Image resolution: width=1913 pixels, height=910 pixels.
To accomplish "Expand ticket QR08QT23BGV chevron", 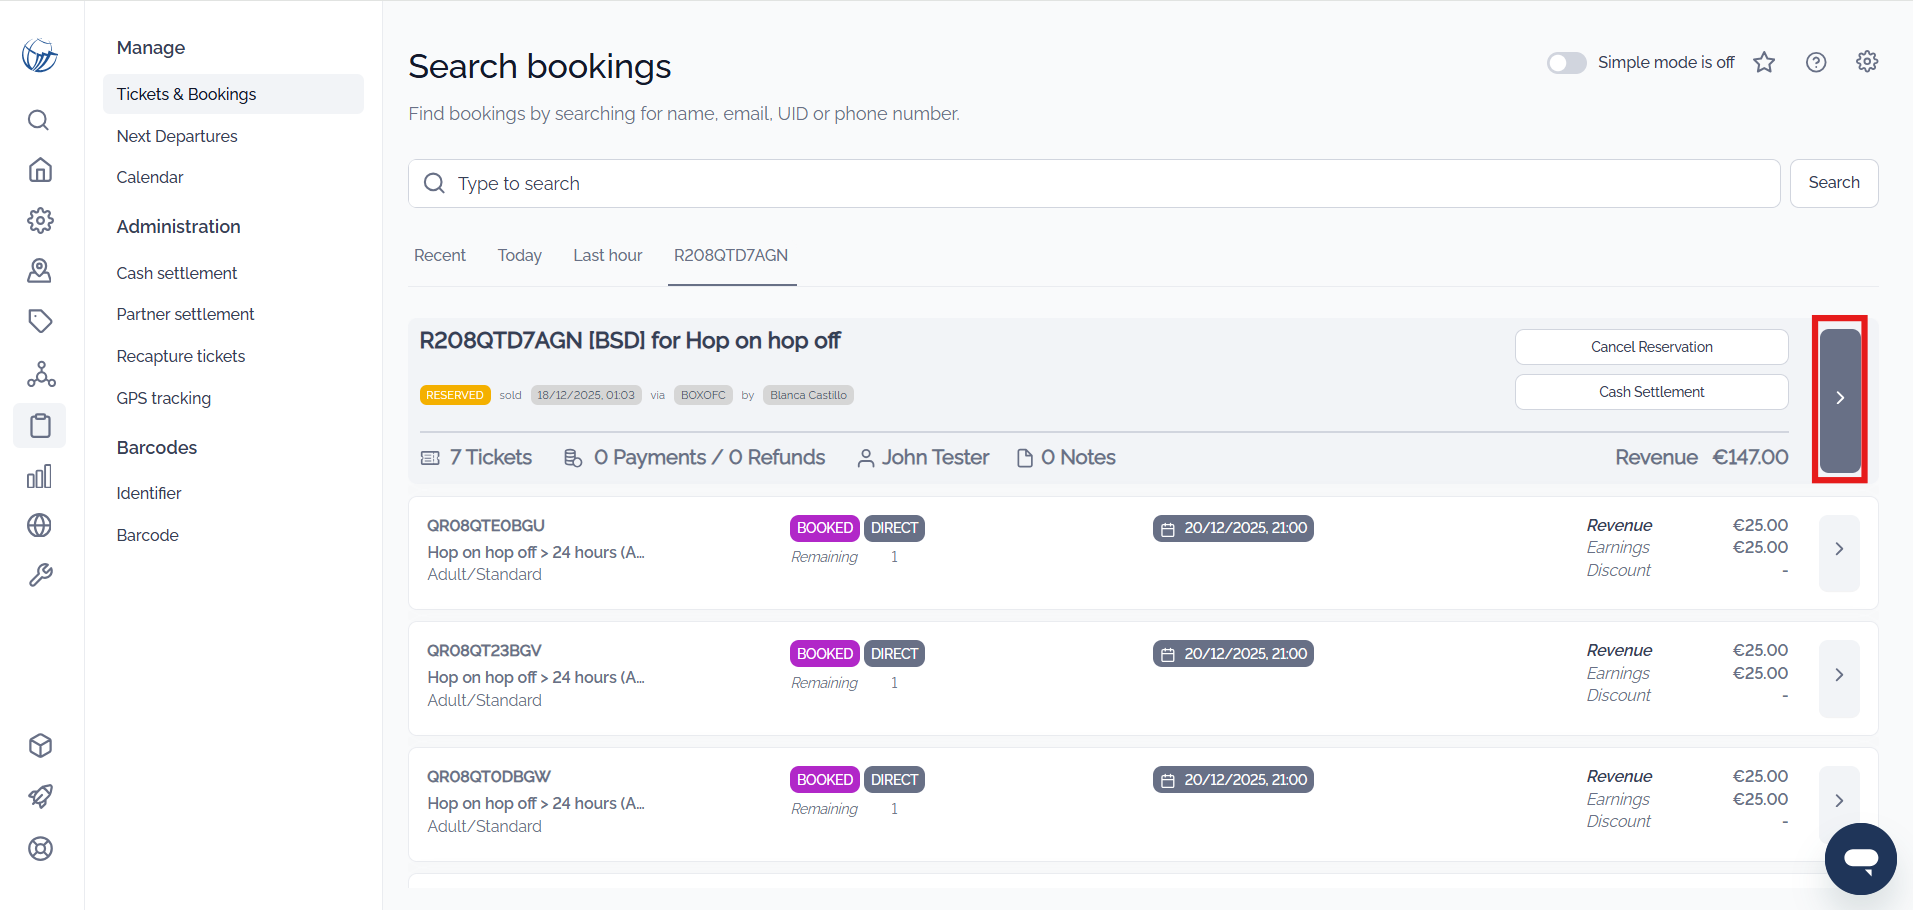I will tap(1839, 675).
